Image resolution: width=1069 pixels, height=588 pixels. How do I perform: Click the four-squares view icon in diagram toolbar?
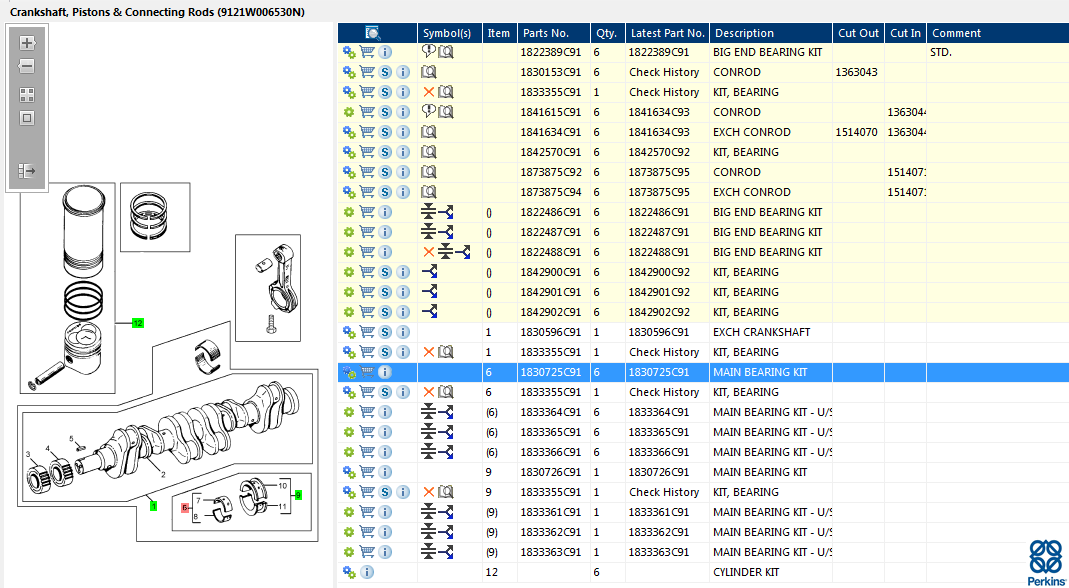click(x=27, y=95)
